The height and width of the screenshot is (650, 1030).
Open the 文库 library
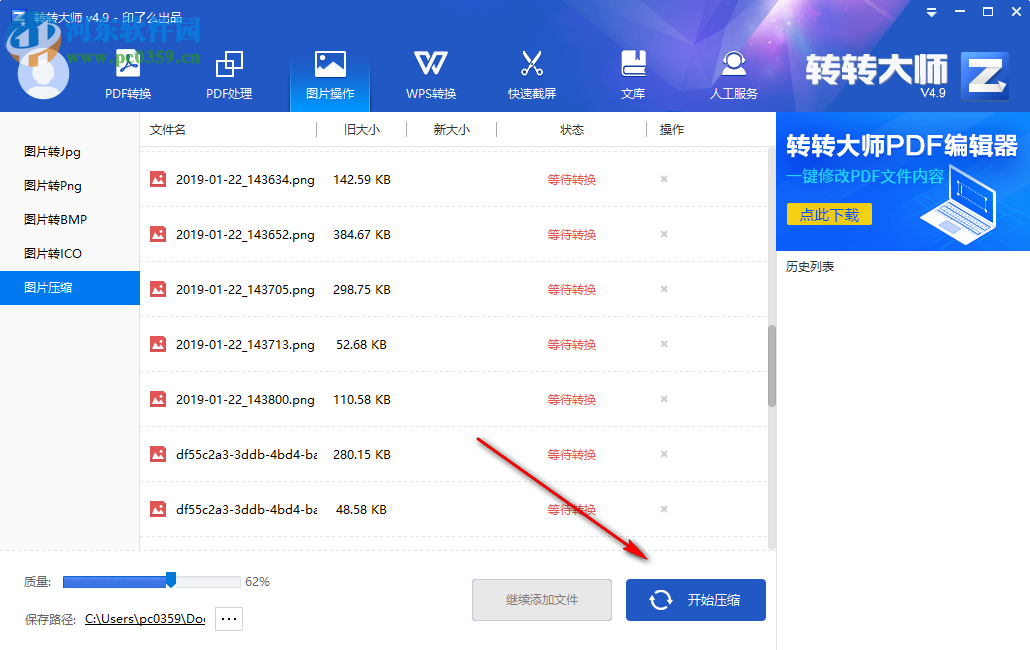[633, 73]
